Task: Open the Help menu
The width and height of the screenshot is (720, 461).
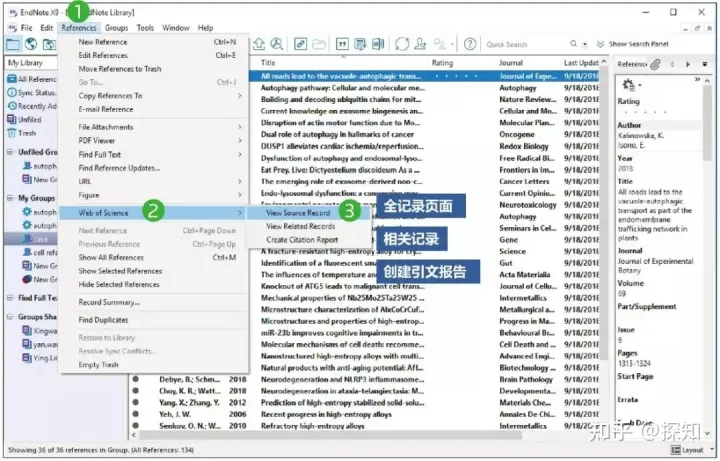Action: pos(205,28)
